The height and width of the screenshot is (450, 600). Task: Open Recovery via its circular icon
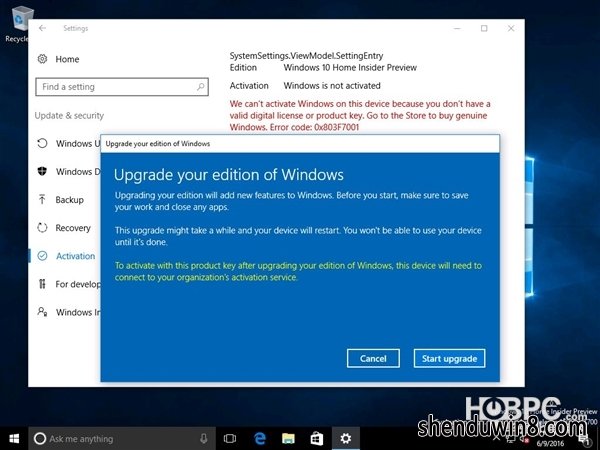pos(42,228)
